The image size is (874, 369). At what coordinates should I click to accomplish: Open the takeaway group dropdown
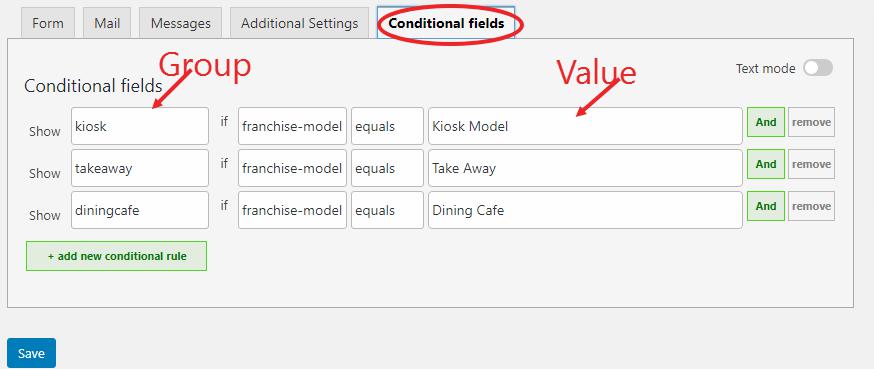(140, 168)
